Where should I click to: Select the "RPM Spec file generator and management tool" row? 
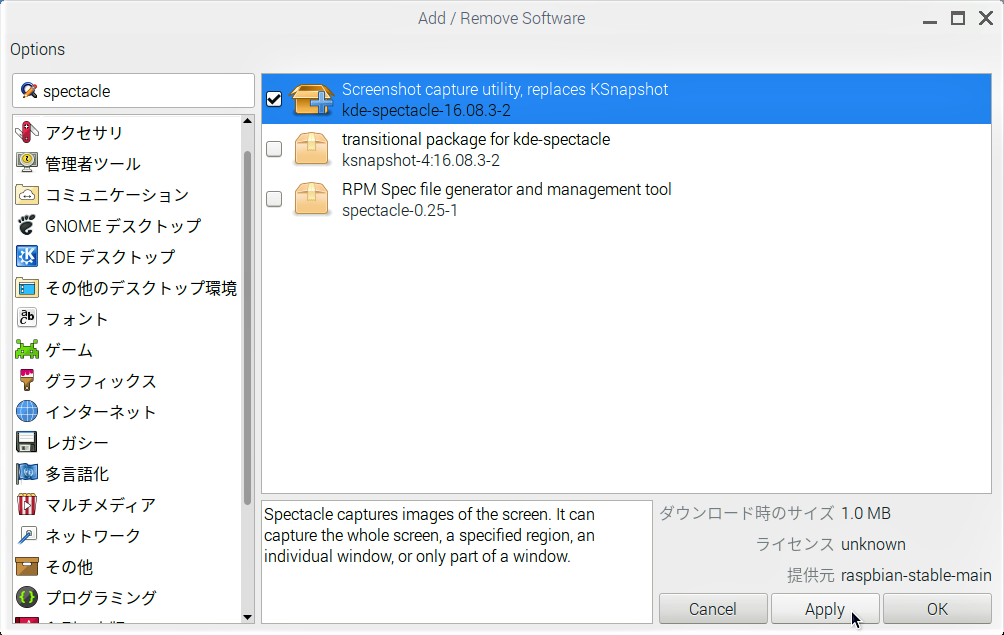tap(626, 199)
